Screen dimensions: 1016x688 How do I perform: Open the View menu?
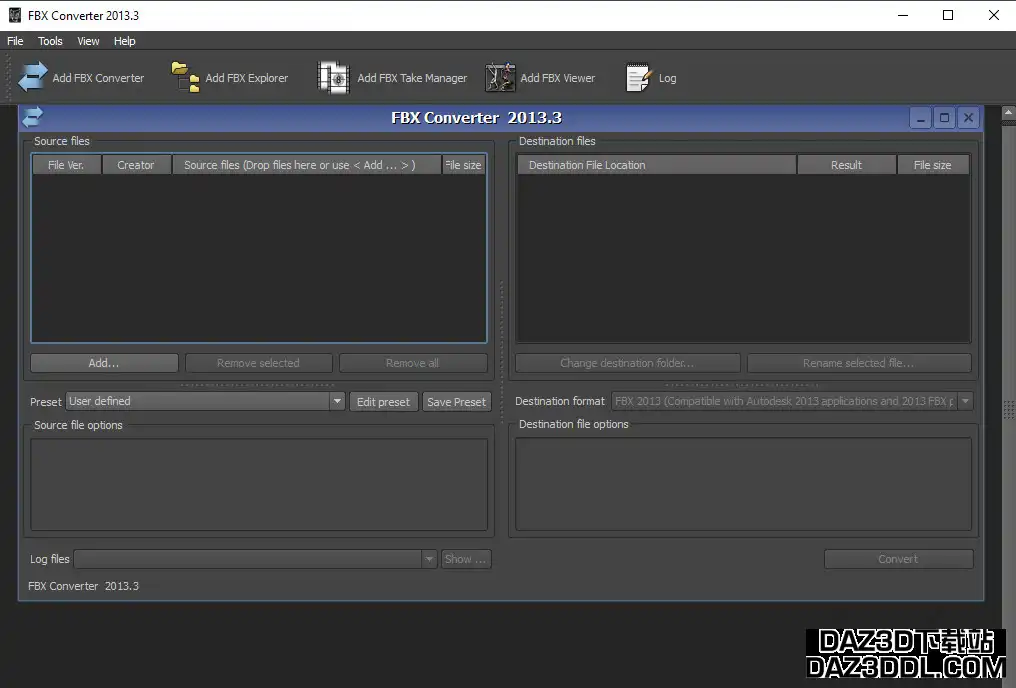point(88,41)
